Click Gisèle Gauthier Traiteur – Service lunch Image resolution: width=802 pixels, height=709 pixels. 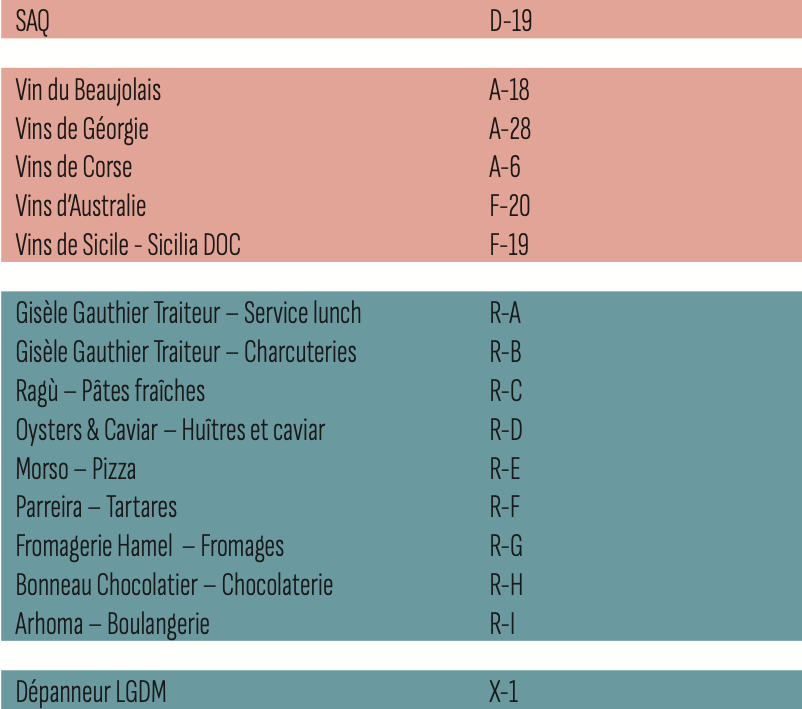pos(188,314)
